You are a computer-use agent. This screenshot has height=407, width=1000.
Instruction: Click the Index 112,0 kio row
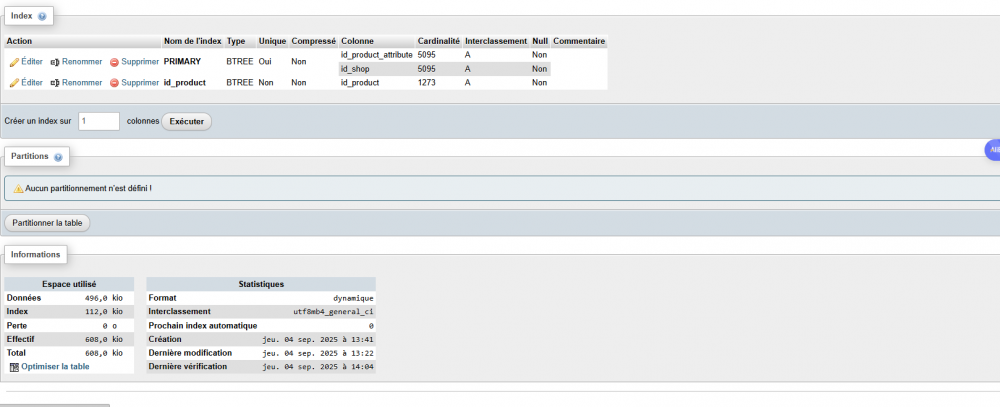click(x=70, y=311)
